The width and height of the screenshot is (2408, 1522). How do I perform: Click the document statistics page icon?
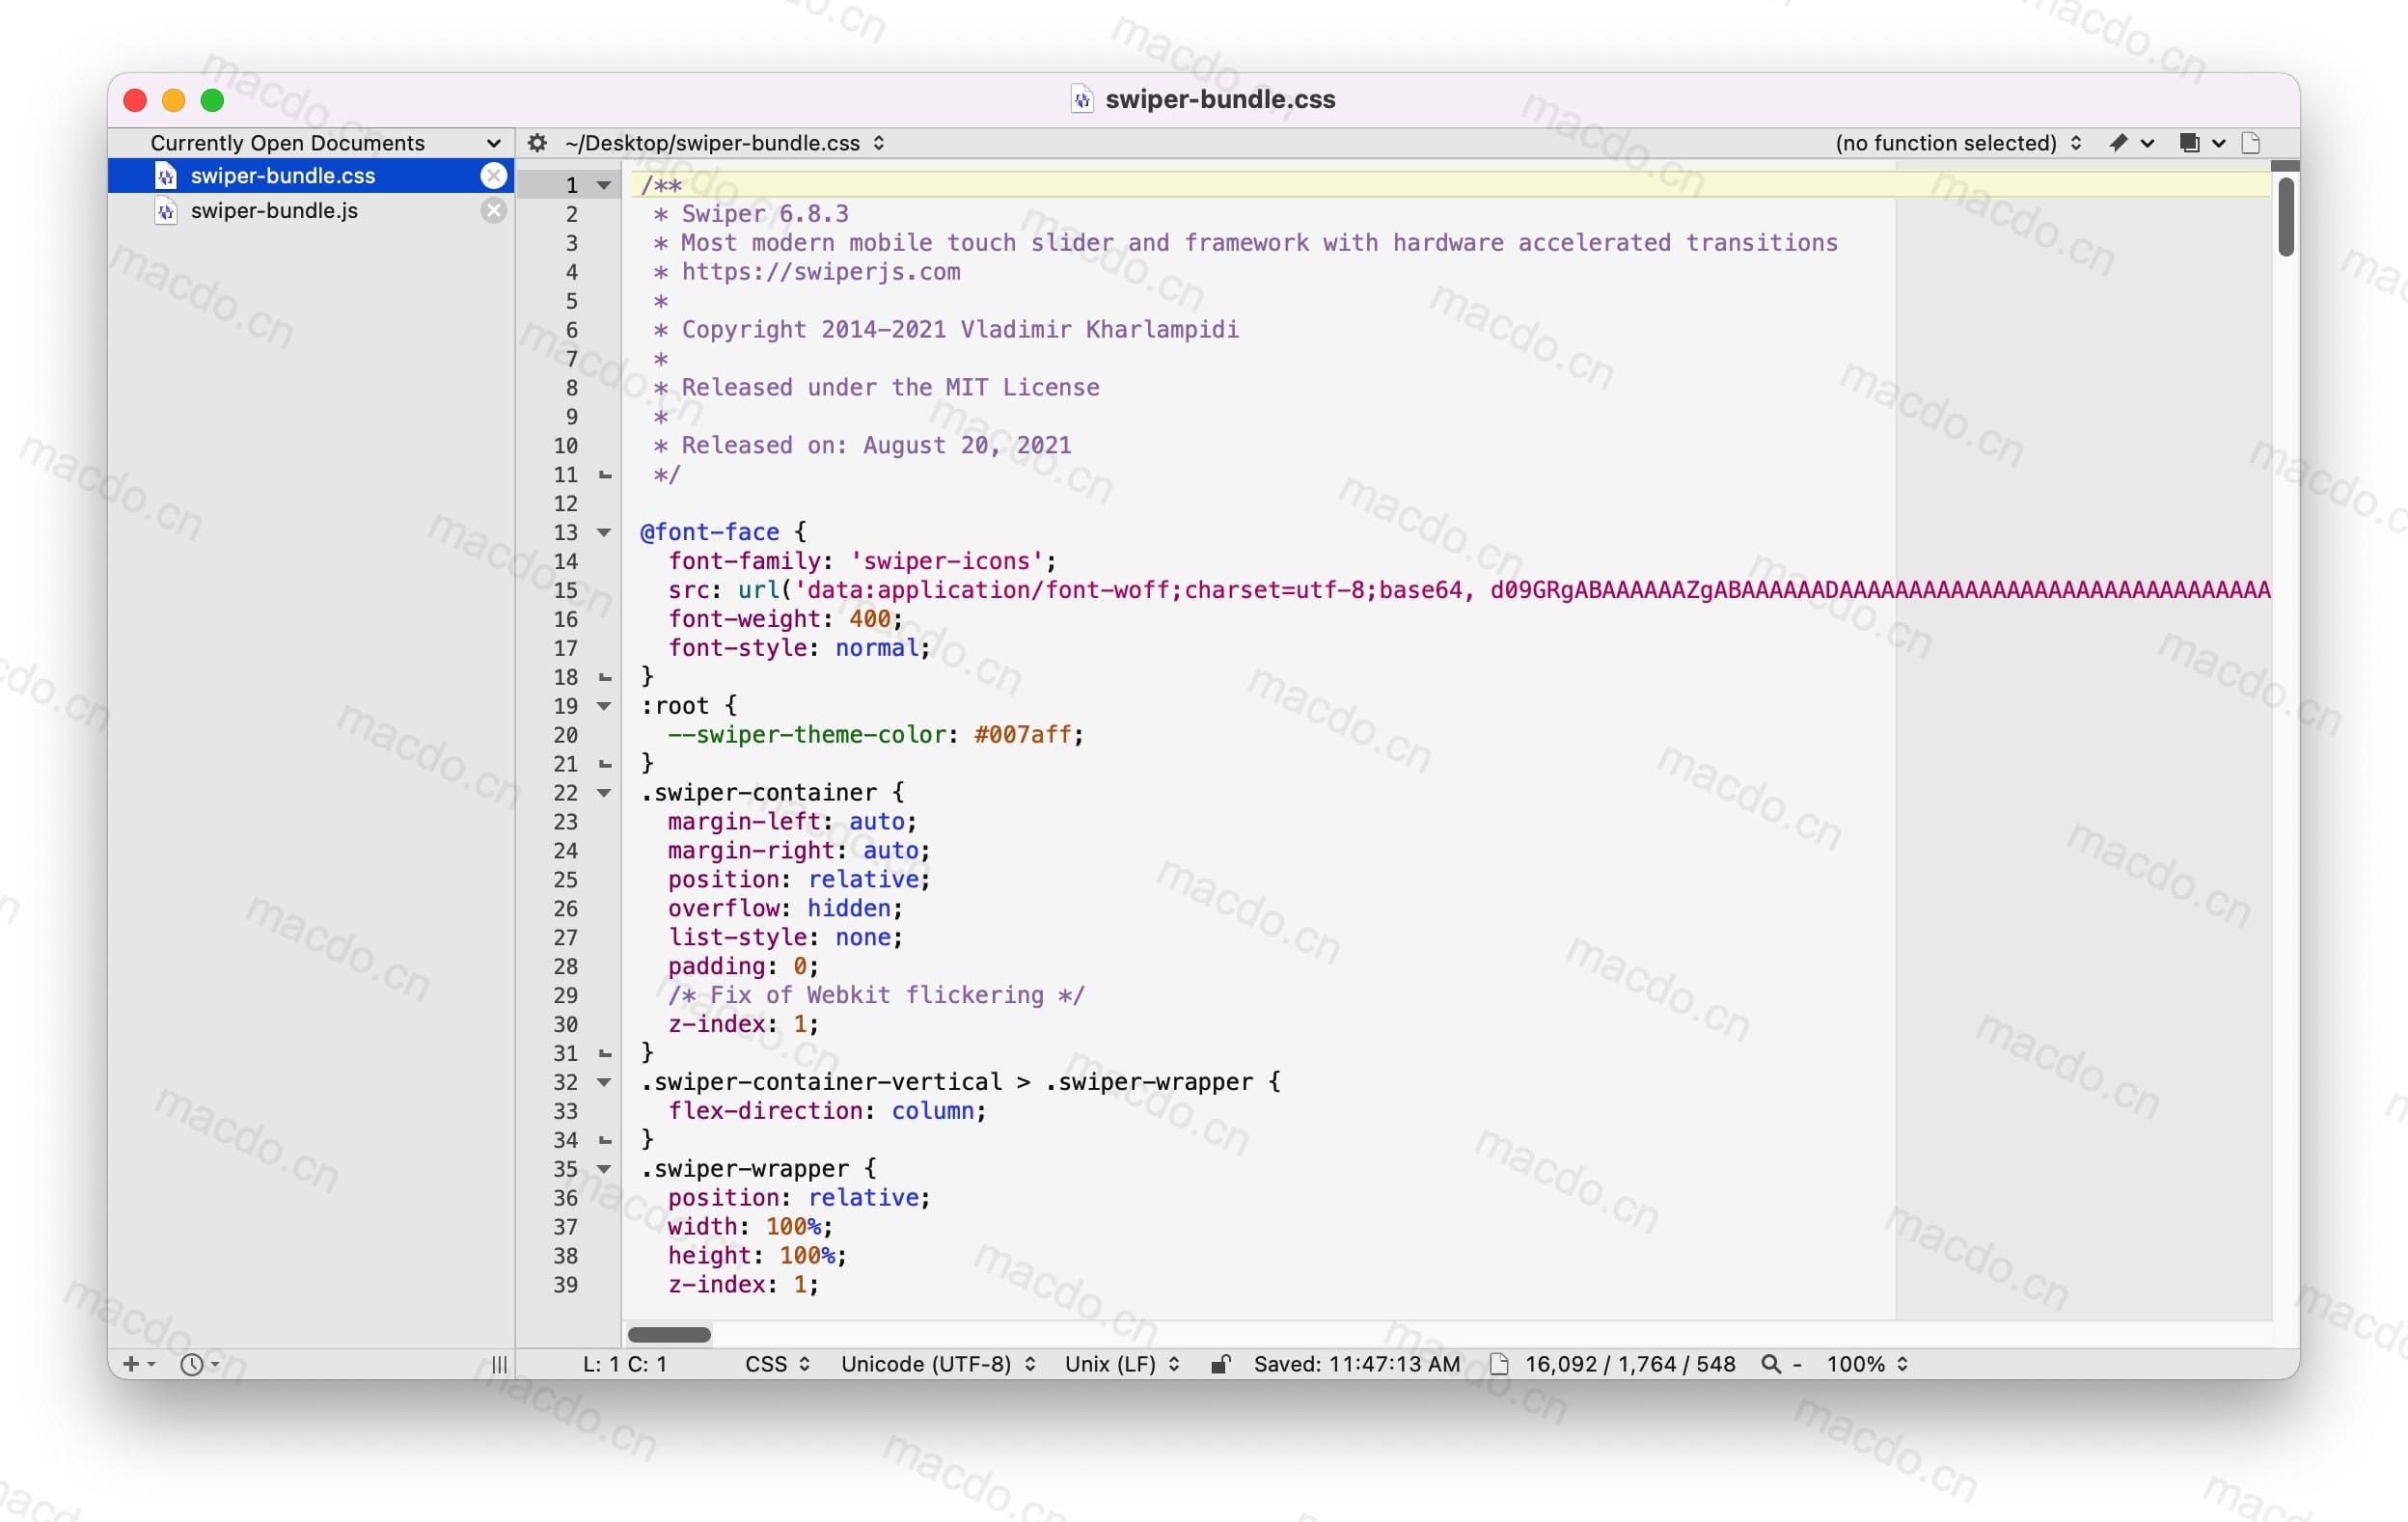click(x=1498, y=1364)
